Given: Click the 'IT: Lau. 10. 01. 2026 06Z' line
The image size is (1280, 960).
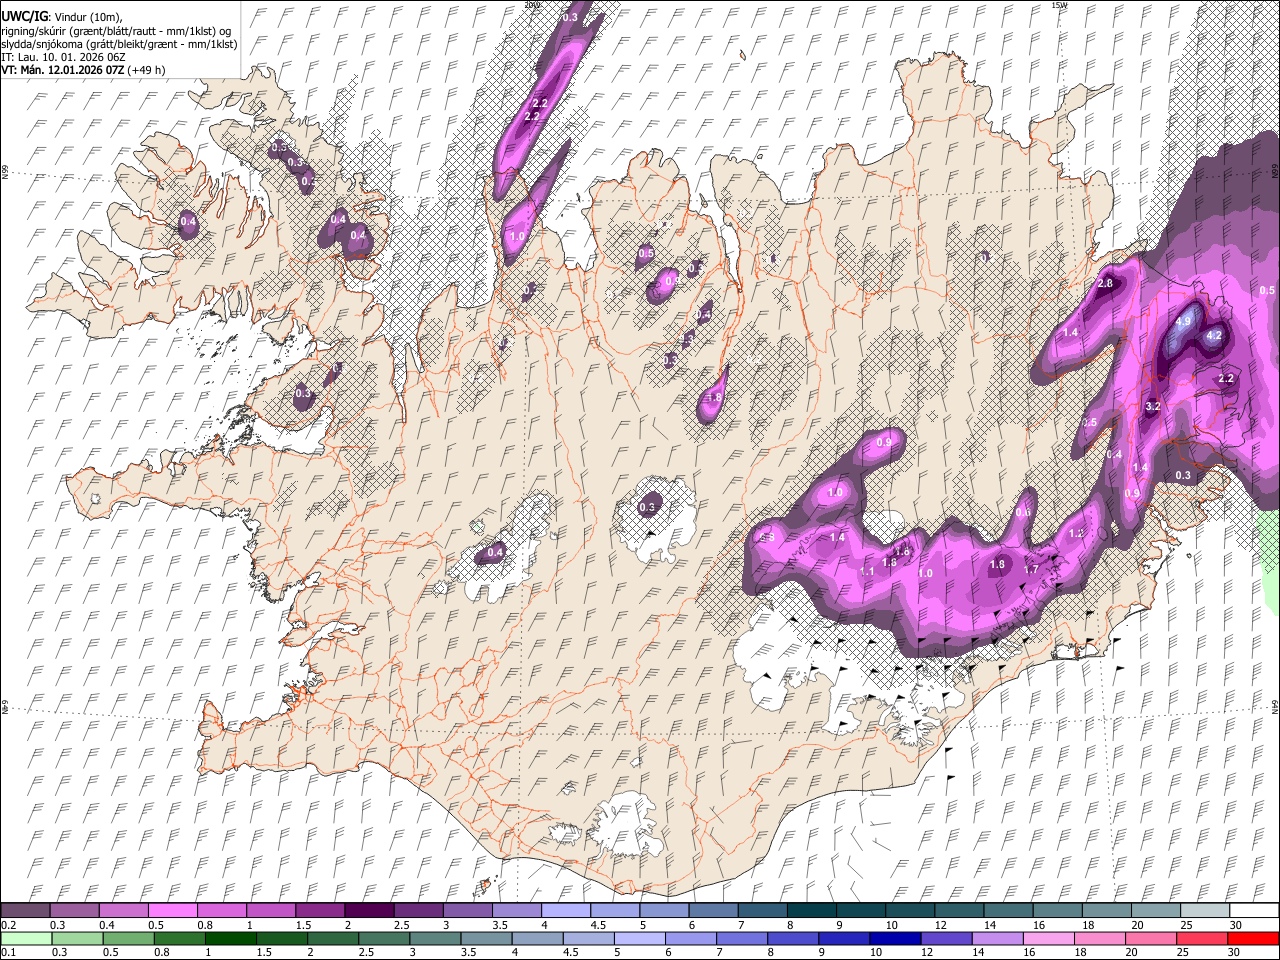Looking at the screenshot, I should pyautogui.click(x=63, y=57).
